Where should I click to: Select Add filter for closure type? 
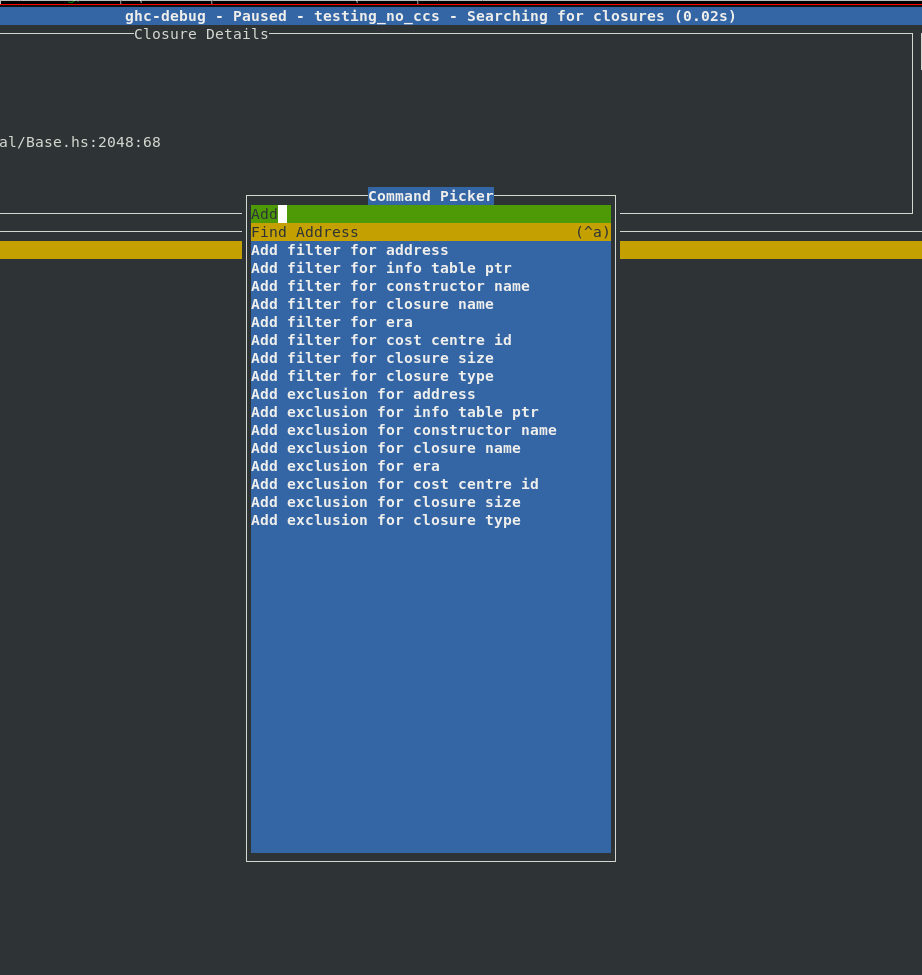pyautogui.click(x=372, y=376)
